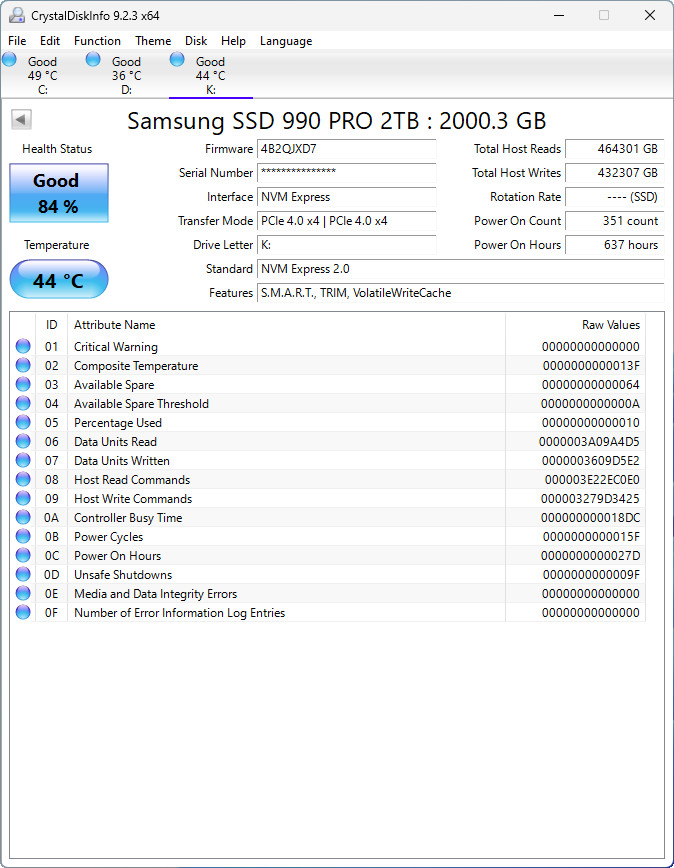
Task: Open the Theme menu
Action: (153, 41)
